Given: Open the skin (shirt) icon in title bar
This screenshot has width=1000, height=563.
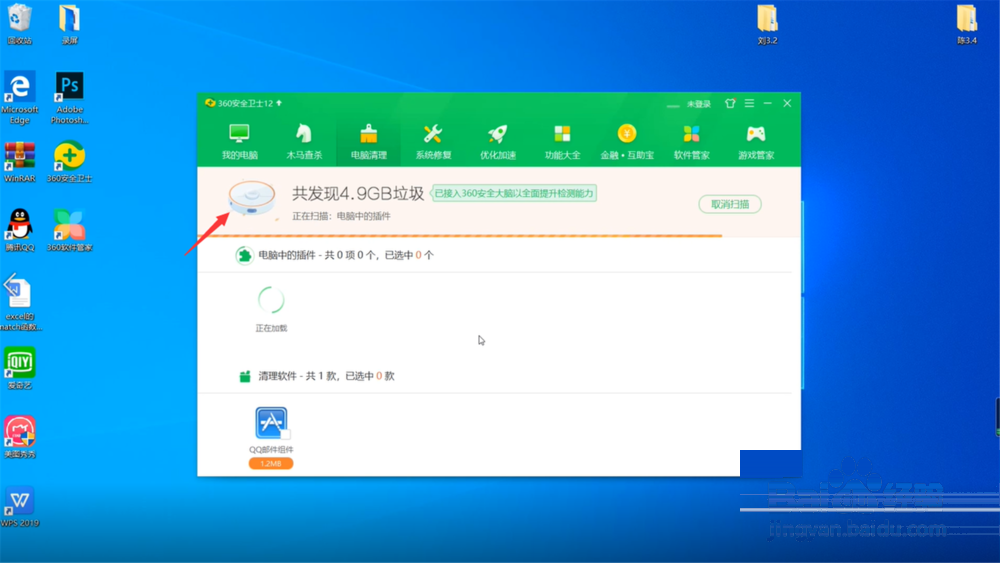Looking at the screenshot, I should click(x=730, y=103).
